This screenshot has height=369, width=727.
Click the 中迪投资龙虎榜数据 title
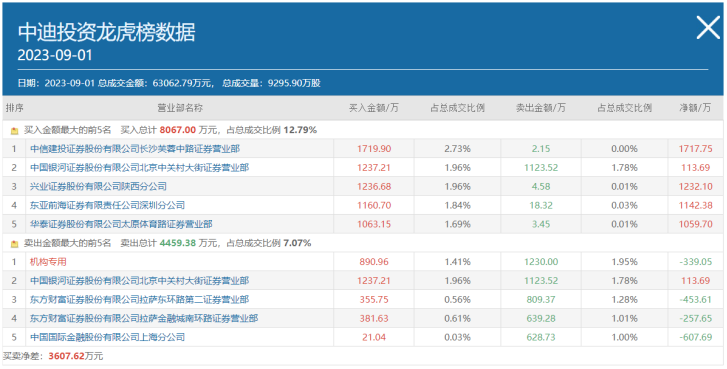(107, 32)
